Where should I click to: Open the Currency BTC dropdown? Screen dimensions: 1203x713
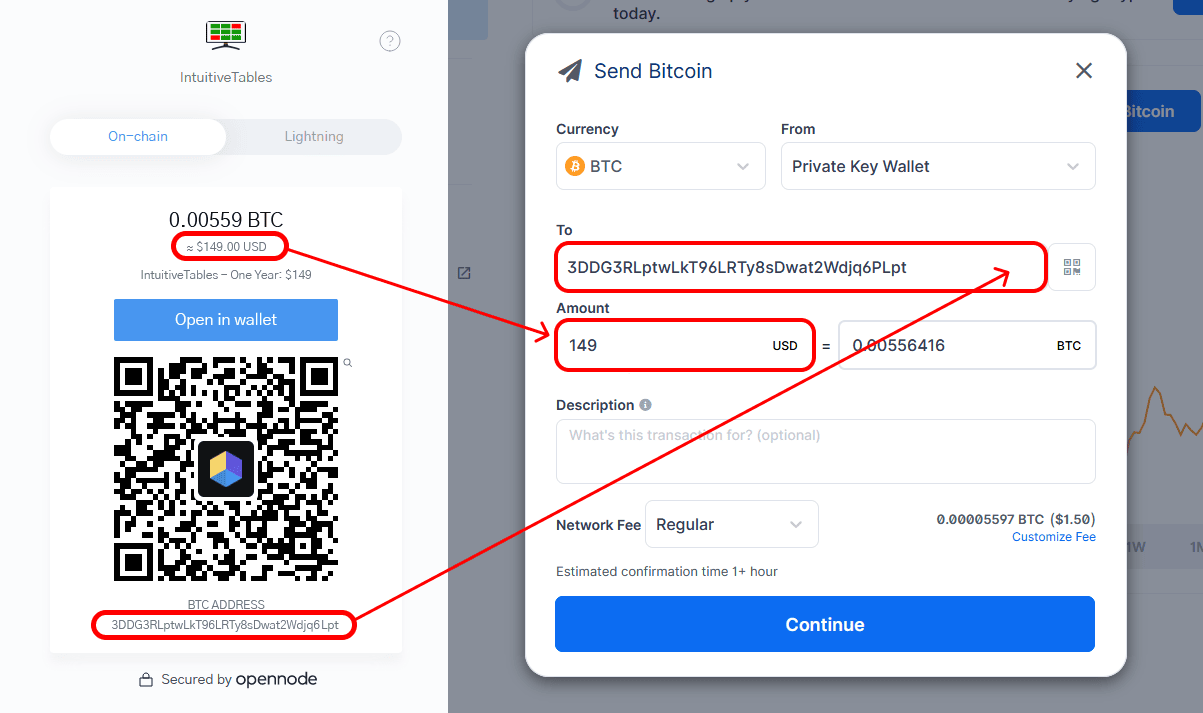[x=660, y=166]
